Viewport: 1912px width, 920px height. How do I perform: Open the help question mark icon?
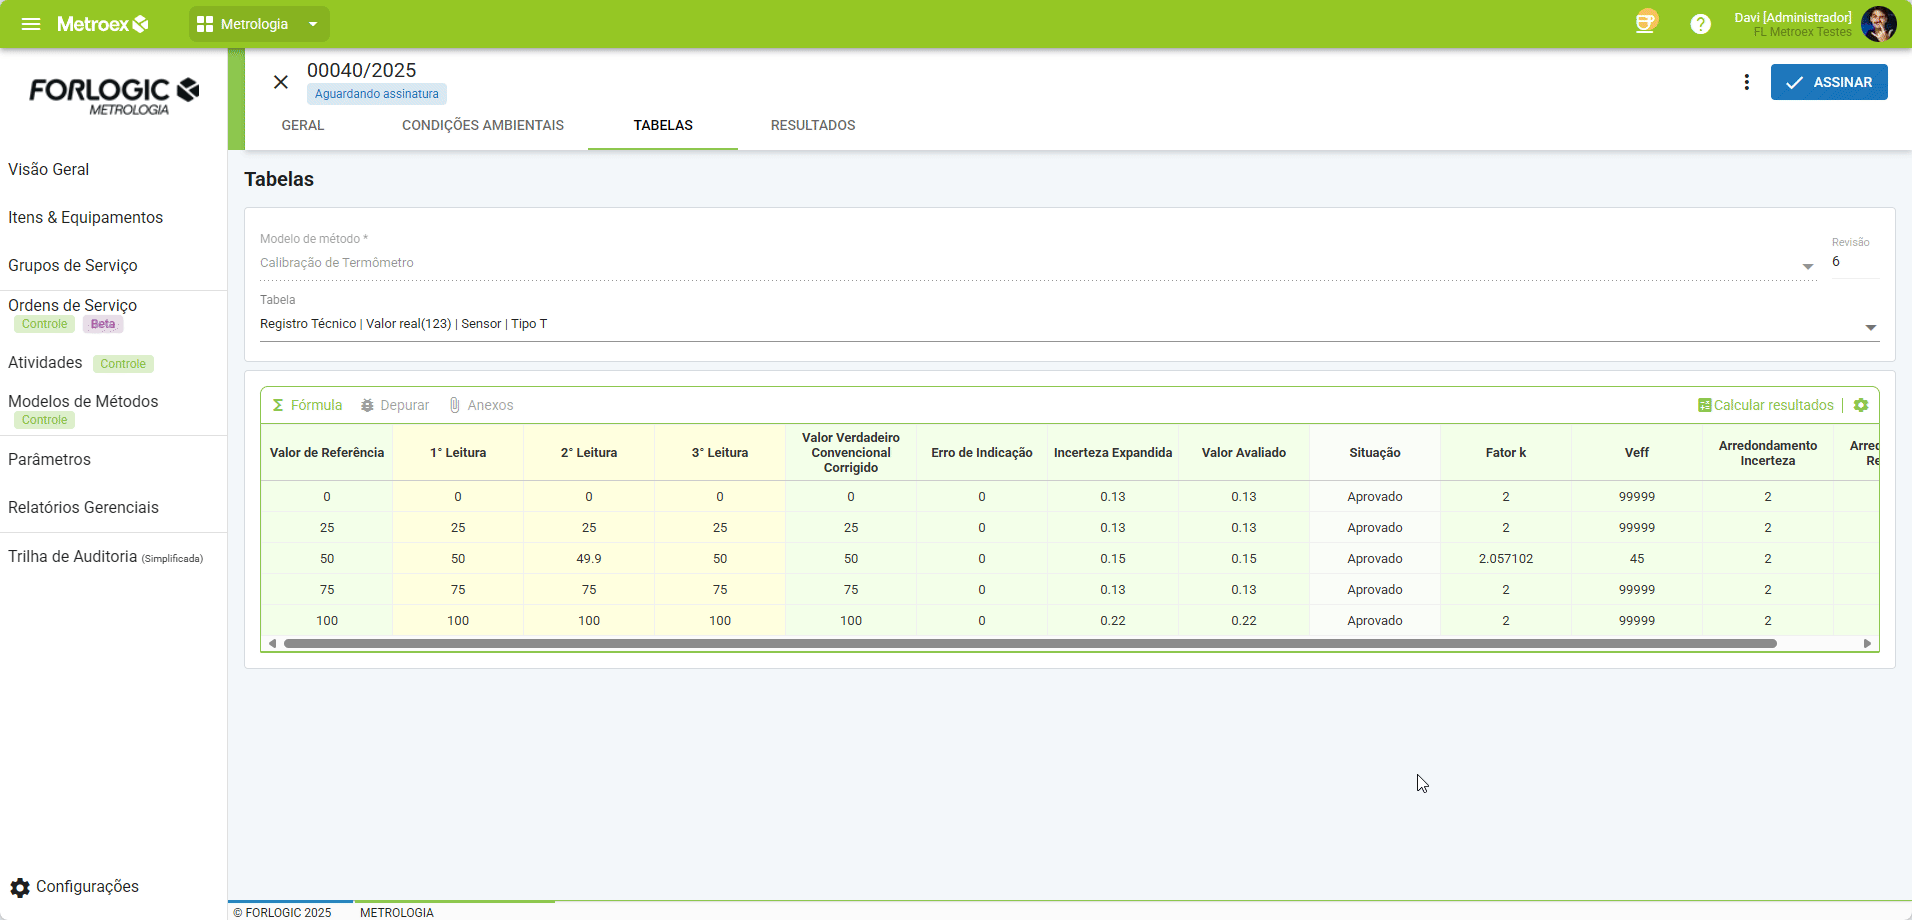[1700, 24]
